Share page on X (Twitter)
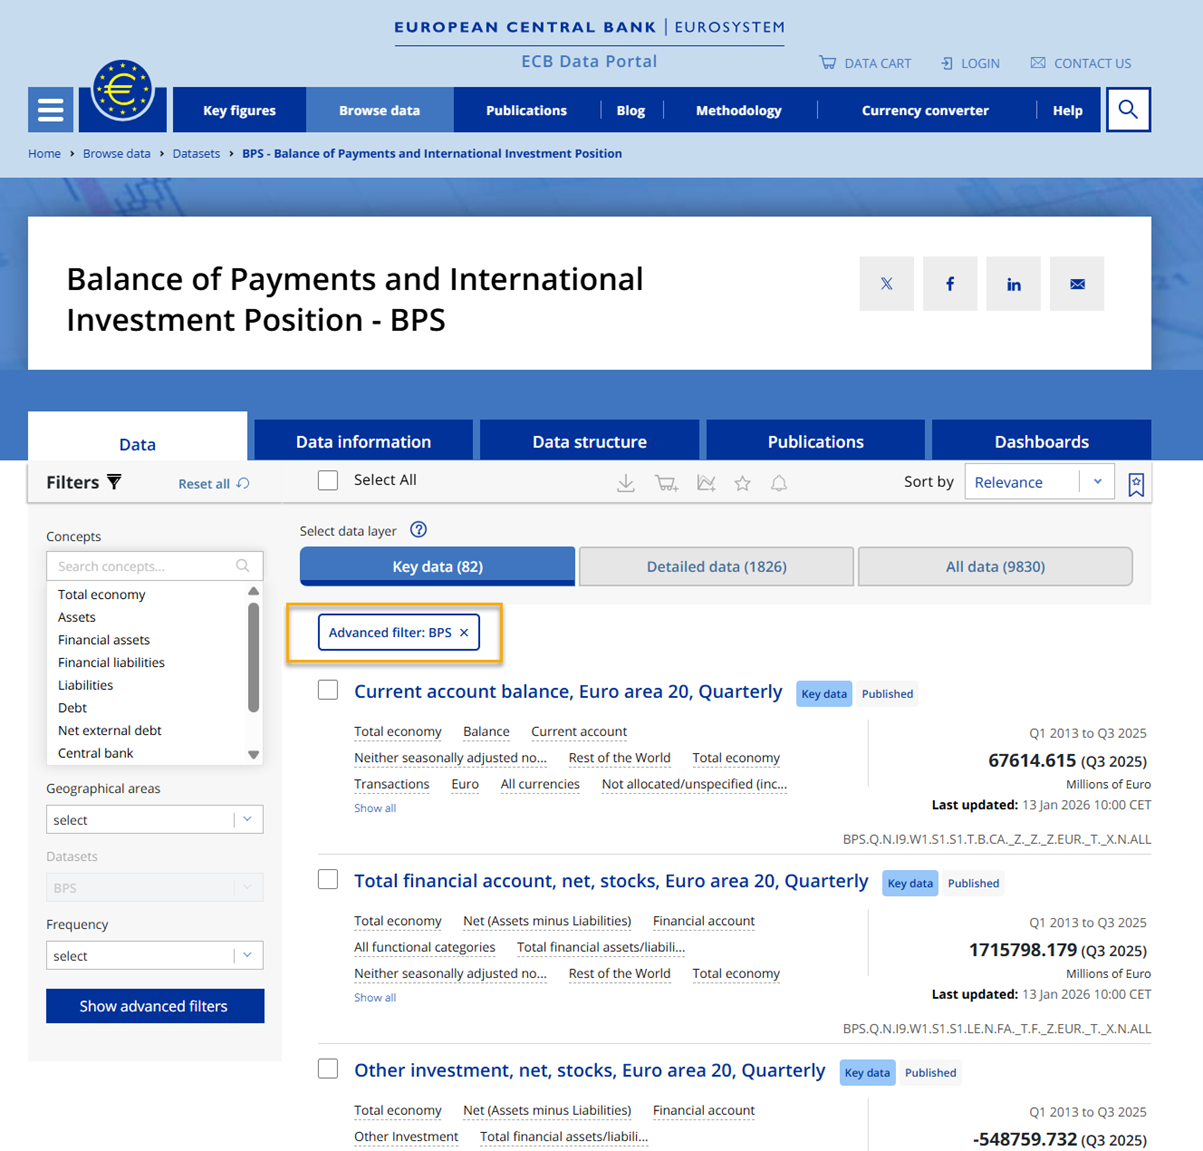 pyautogui.click(x=886, y=284)
